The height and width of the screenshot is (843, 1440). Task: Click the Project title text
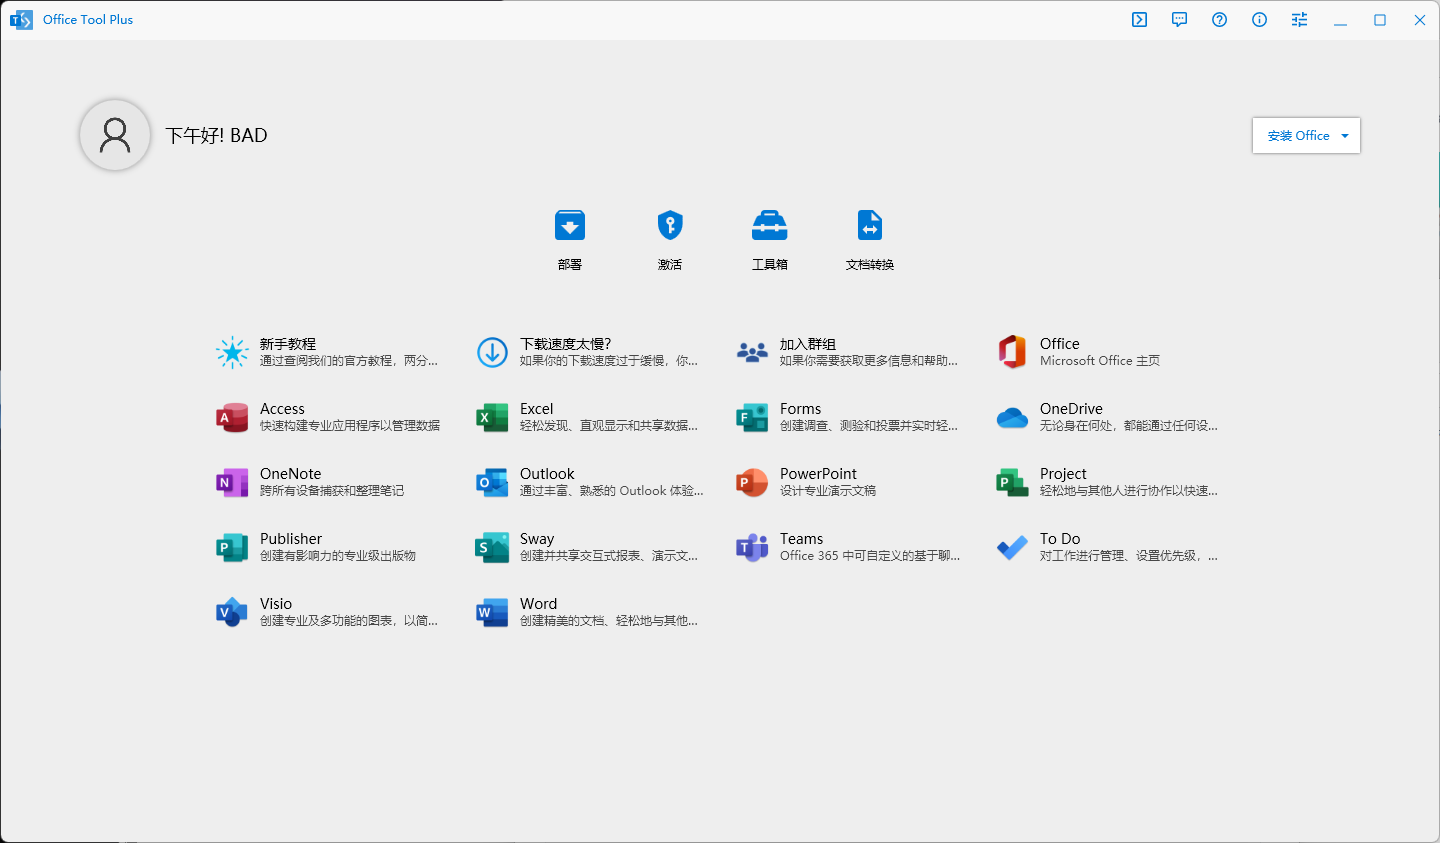tap(1063, 474)
